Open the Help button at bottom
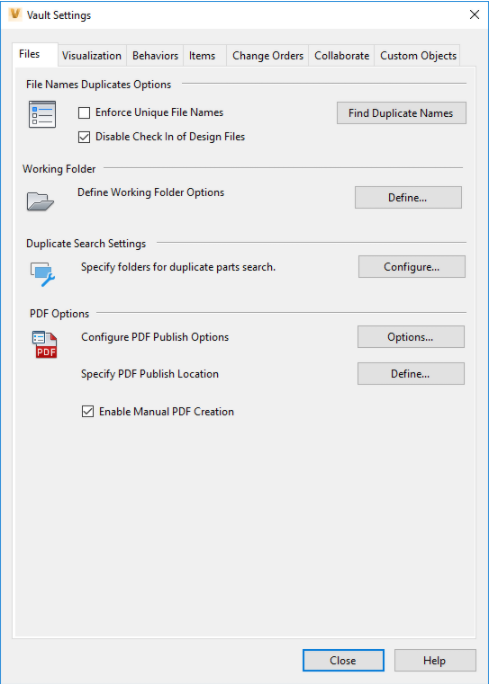 [x=435, y=660]
